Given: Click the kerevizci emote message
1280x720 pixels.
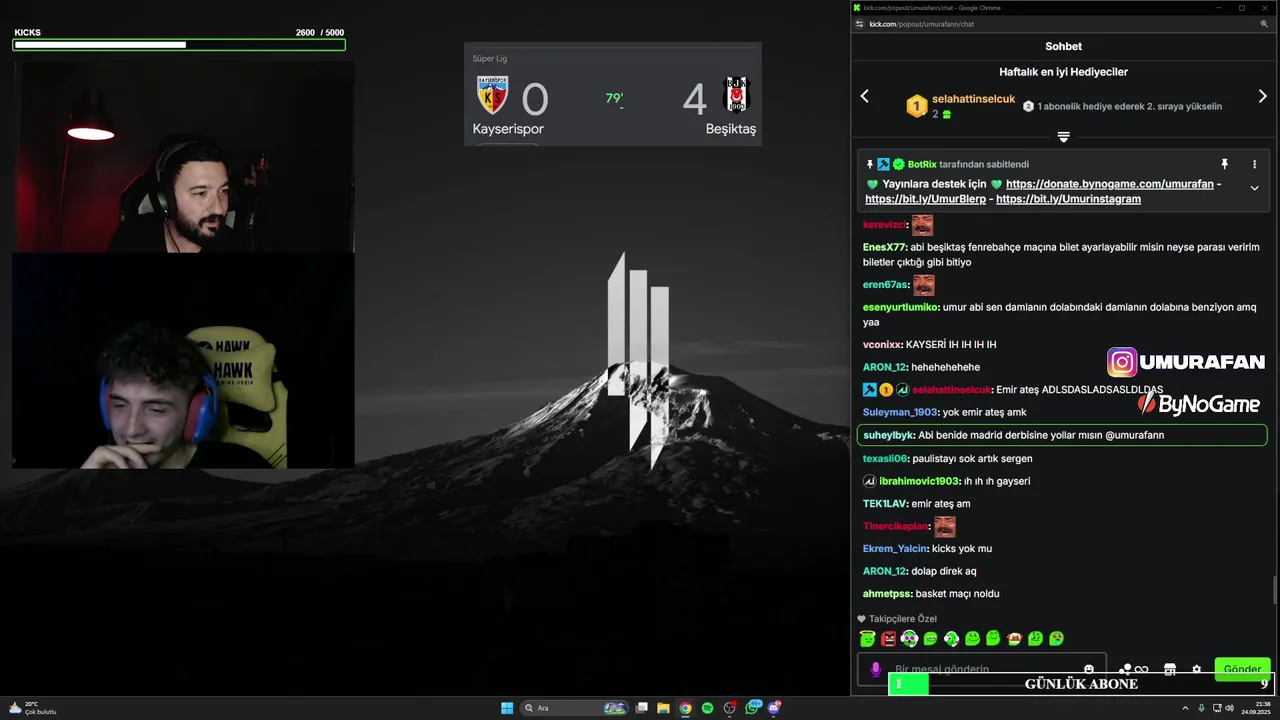Looking at the screenshot, I should pyautogui.click(x=898, y=224).
